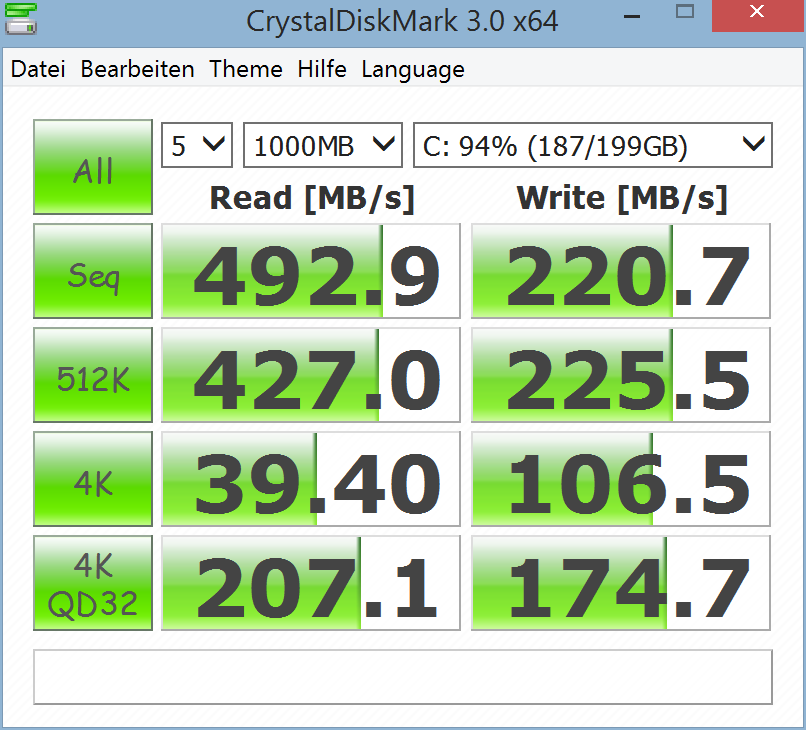Click the 4K QD32 write result 174.7
806x730 pixels.
[x=620, y=583]
